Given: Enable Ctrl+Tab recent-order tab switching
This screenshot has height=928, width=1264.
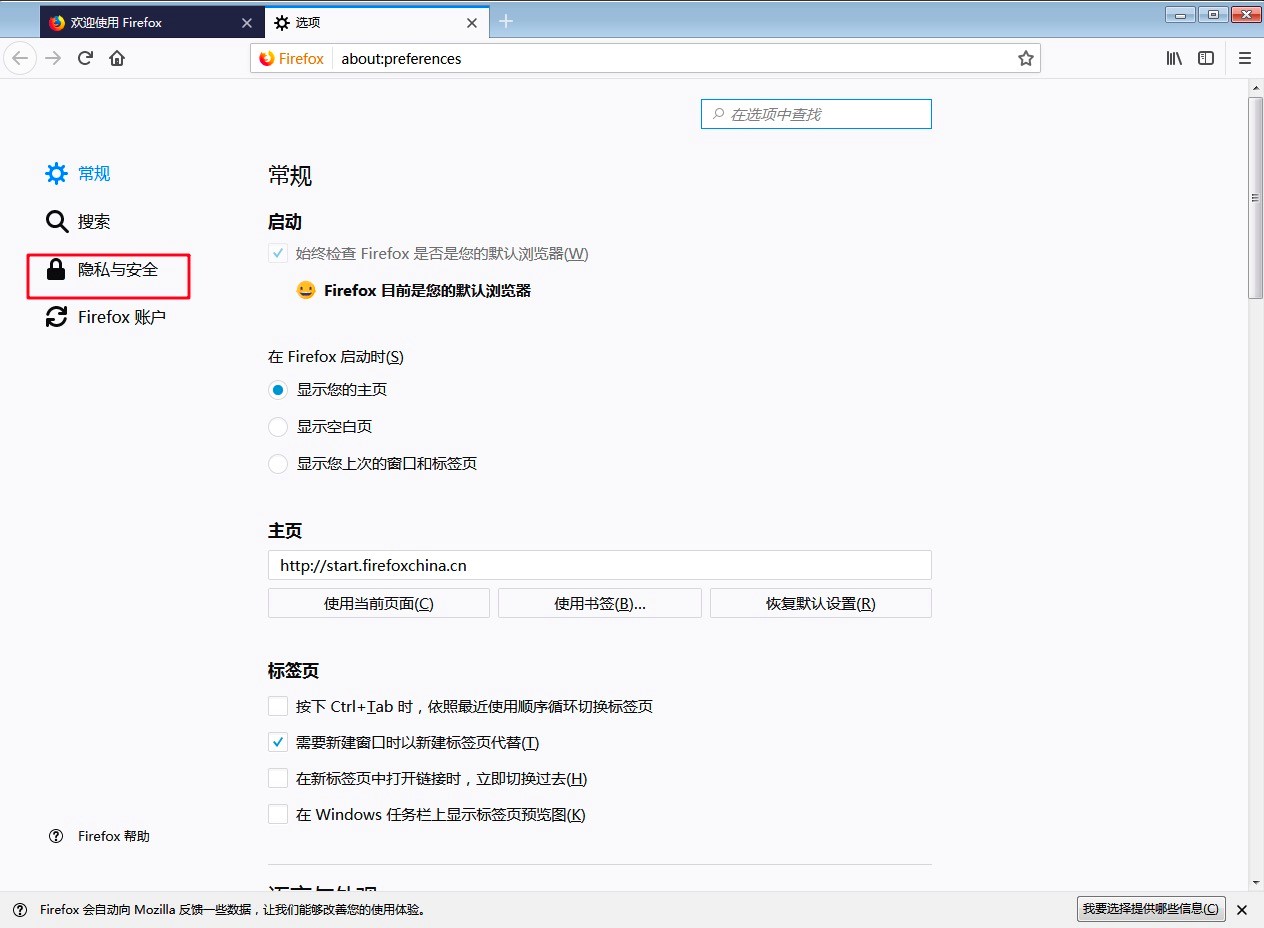Looking at the screenshot, I should tap(277, 705).
